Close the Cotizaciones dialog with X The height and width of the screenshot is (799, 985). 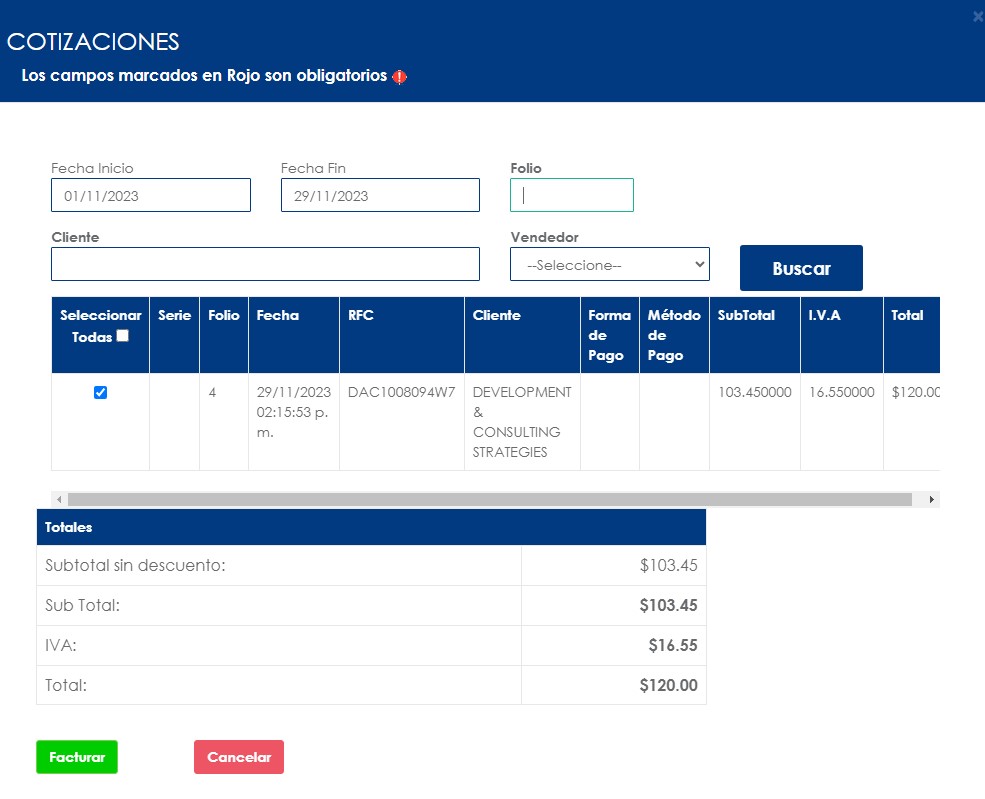(977, 16)
